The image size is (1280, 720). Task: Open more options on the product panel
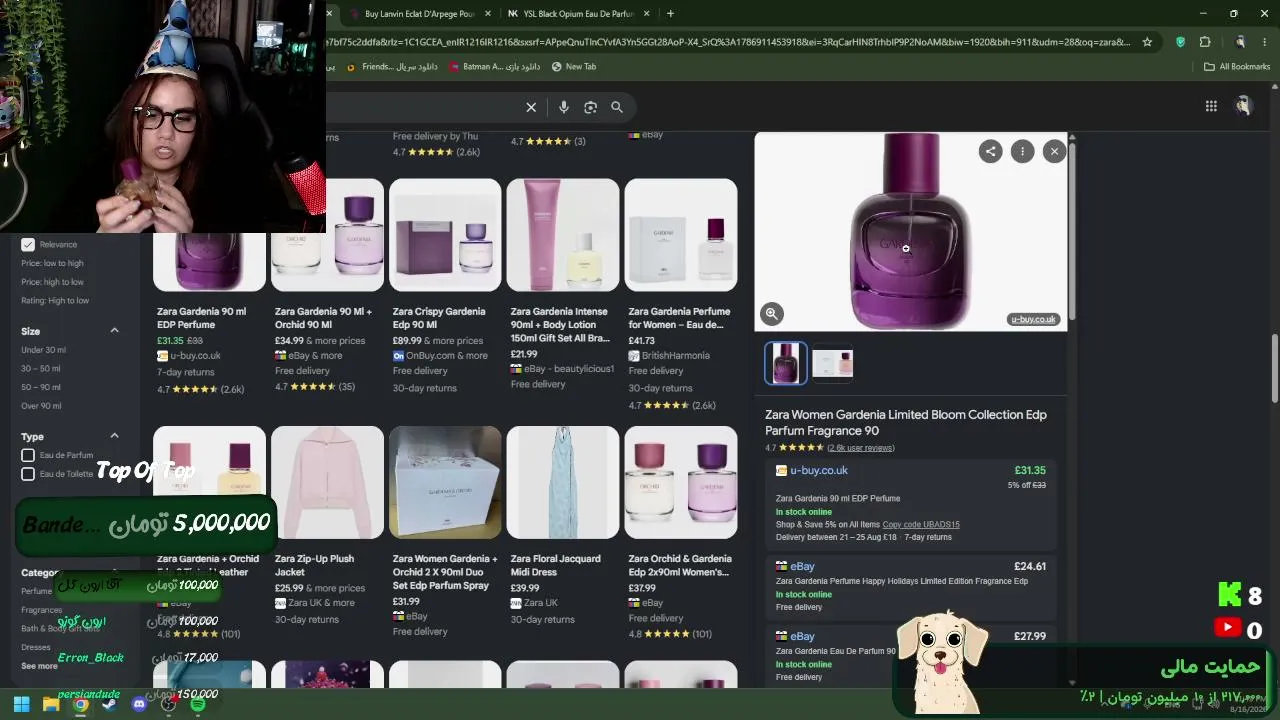(x=1022, y=151)
